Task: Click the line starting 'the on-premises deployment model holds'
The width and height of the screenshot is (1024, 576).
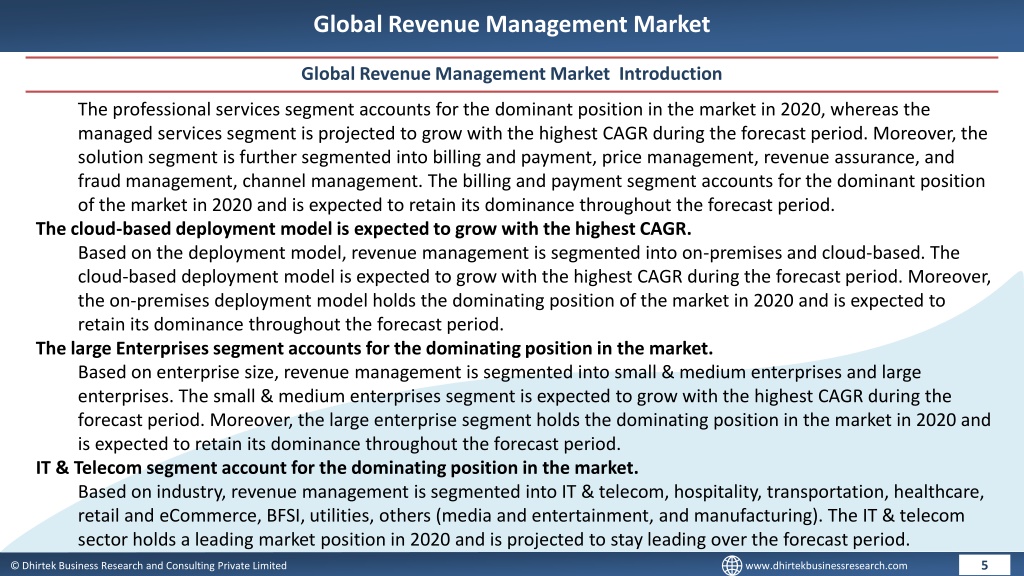Action: pos(511,301)
